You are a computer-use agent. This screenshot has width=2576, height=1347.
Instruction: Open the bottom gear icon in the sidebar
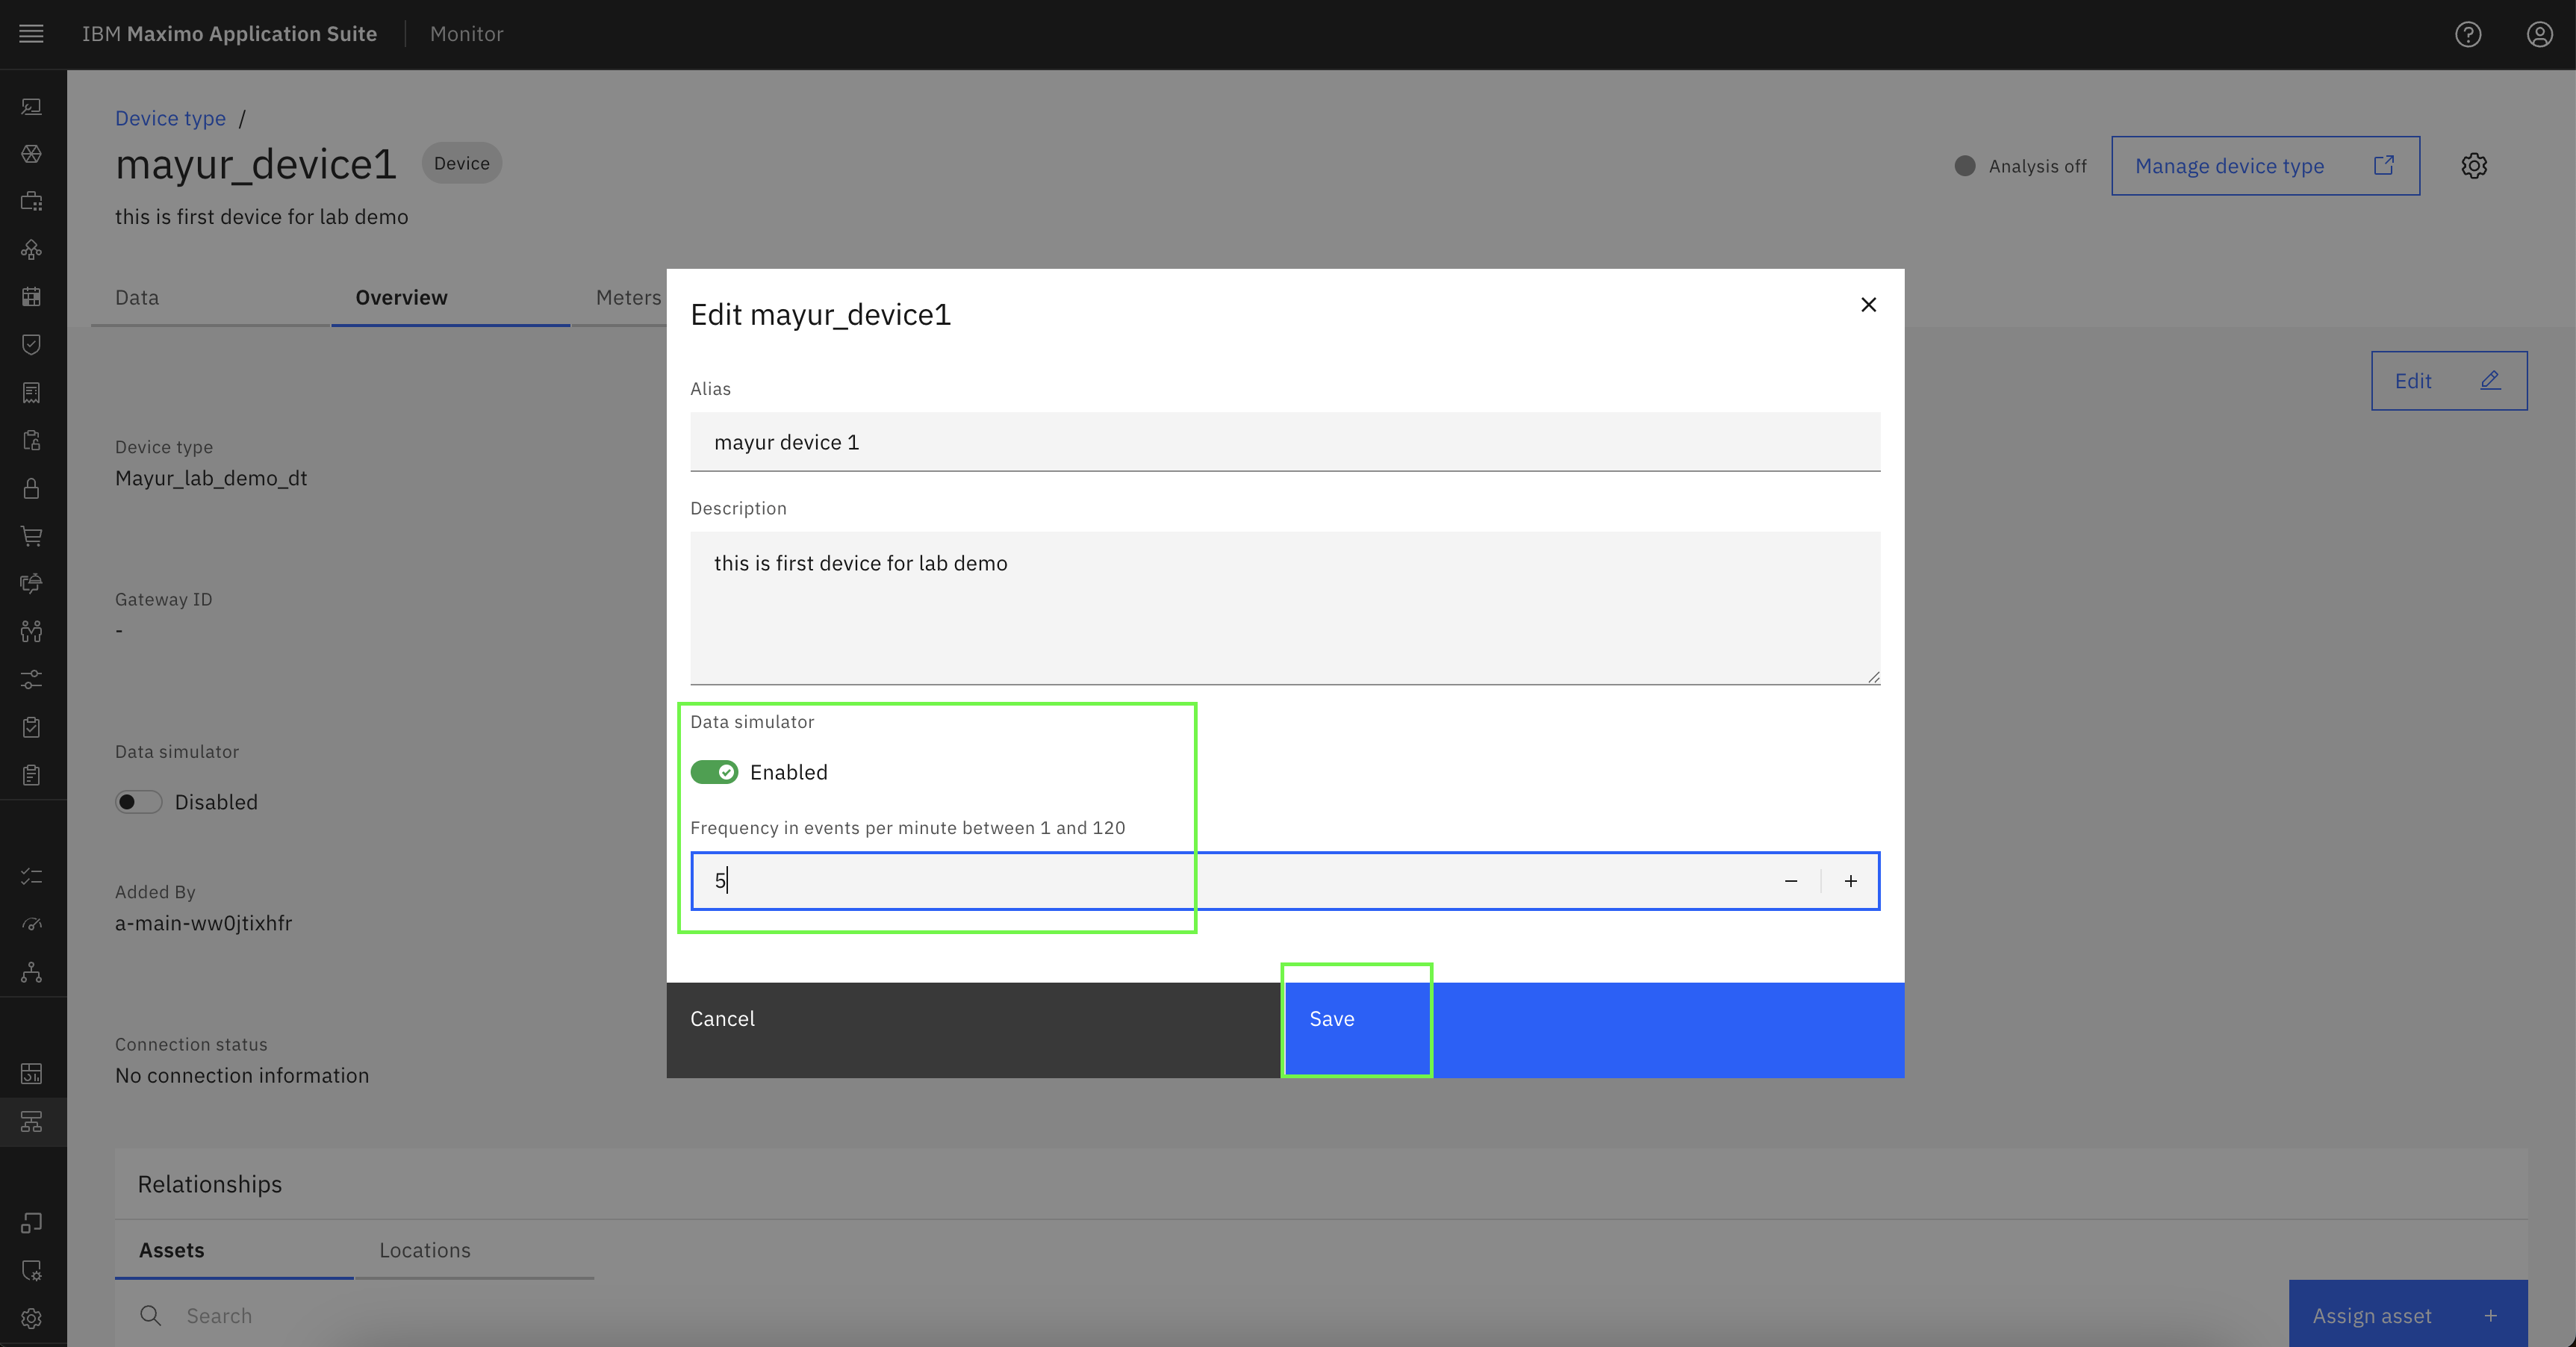tap(32, 1318)
